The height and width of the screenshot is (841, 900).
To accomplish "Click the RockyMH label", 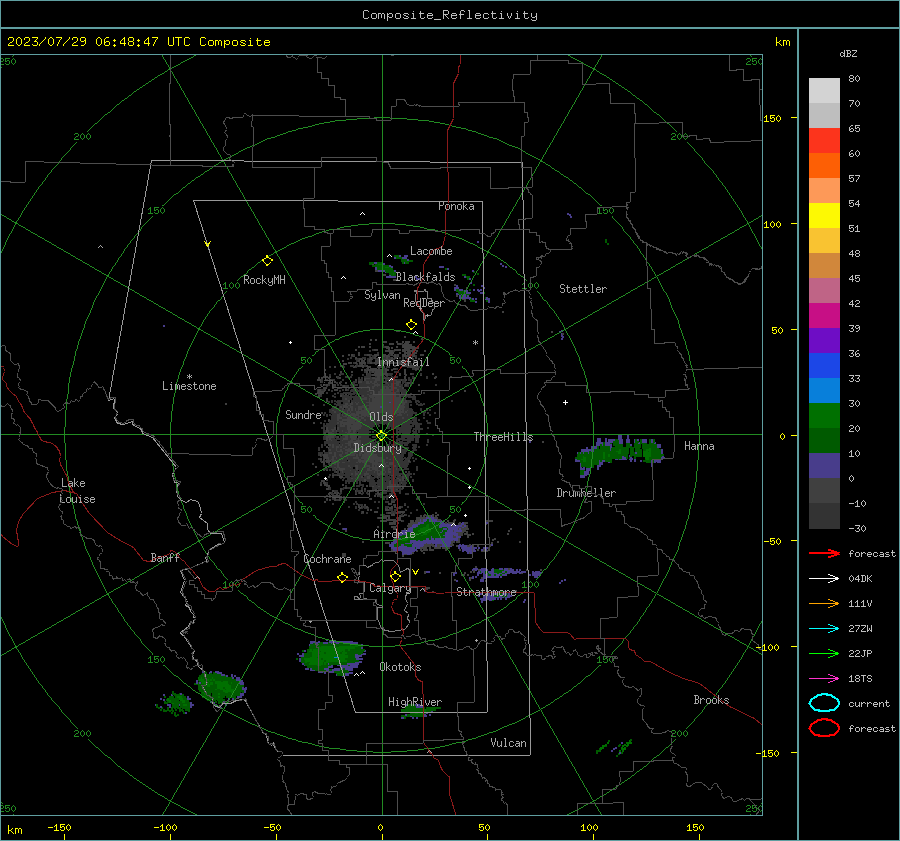I will point(264,280).
